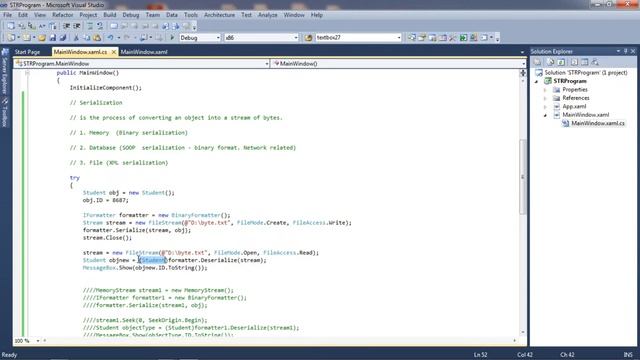This screenshot has height=360, width=640.
Task: Open the Build menu
Action: (109, 15)
